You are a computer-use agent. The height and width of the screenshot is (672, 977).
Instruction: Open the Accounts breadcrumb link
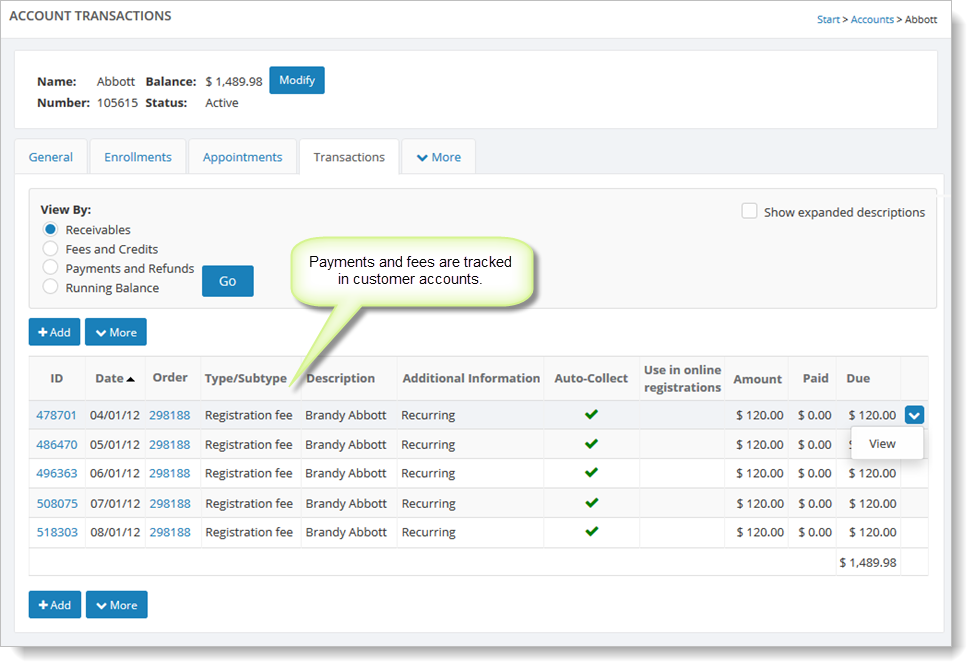tap(872, 19)
